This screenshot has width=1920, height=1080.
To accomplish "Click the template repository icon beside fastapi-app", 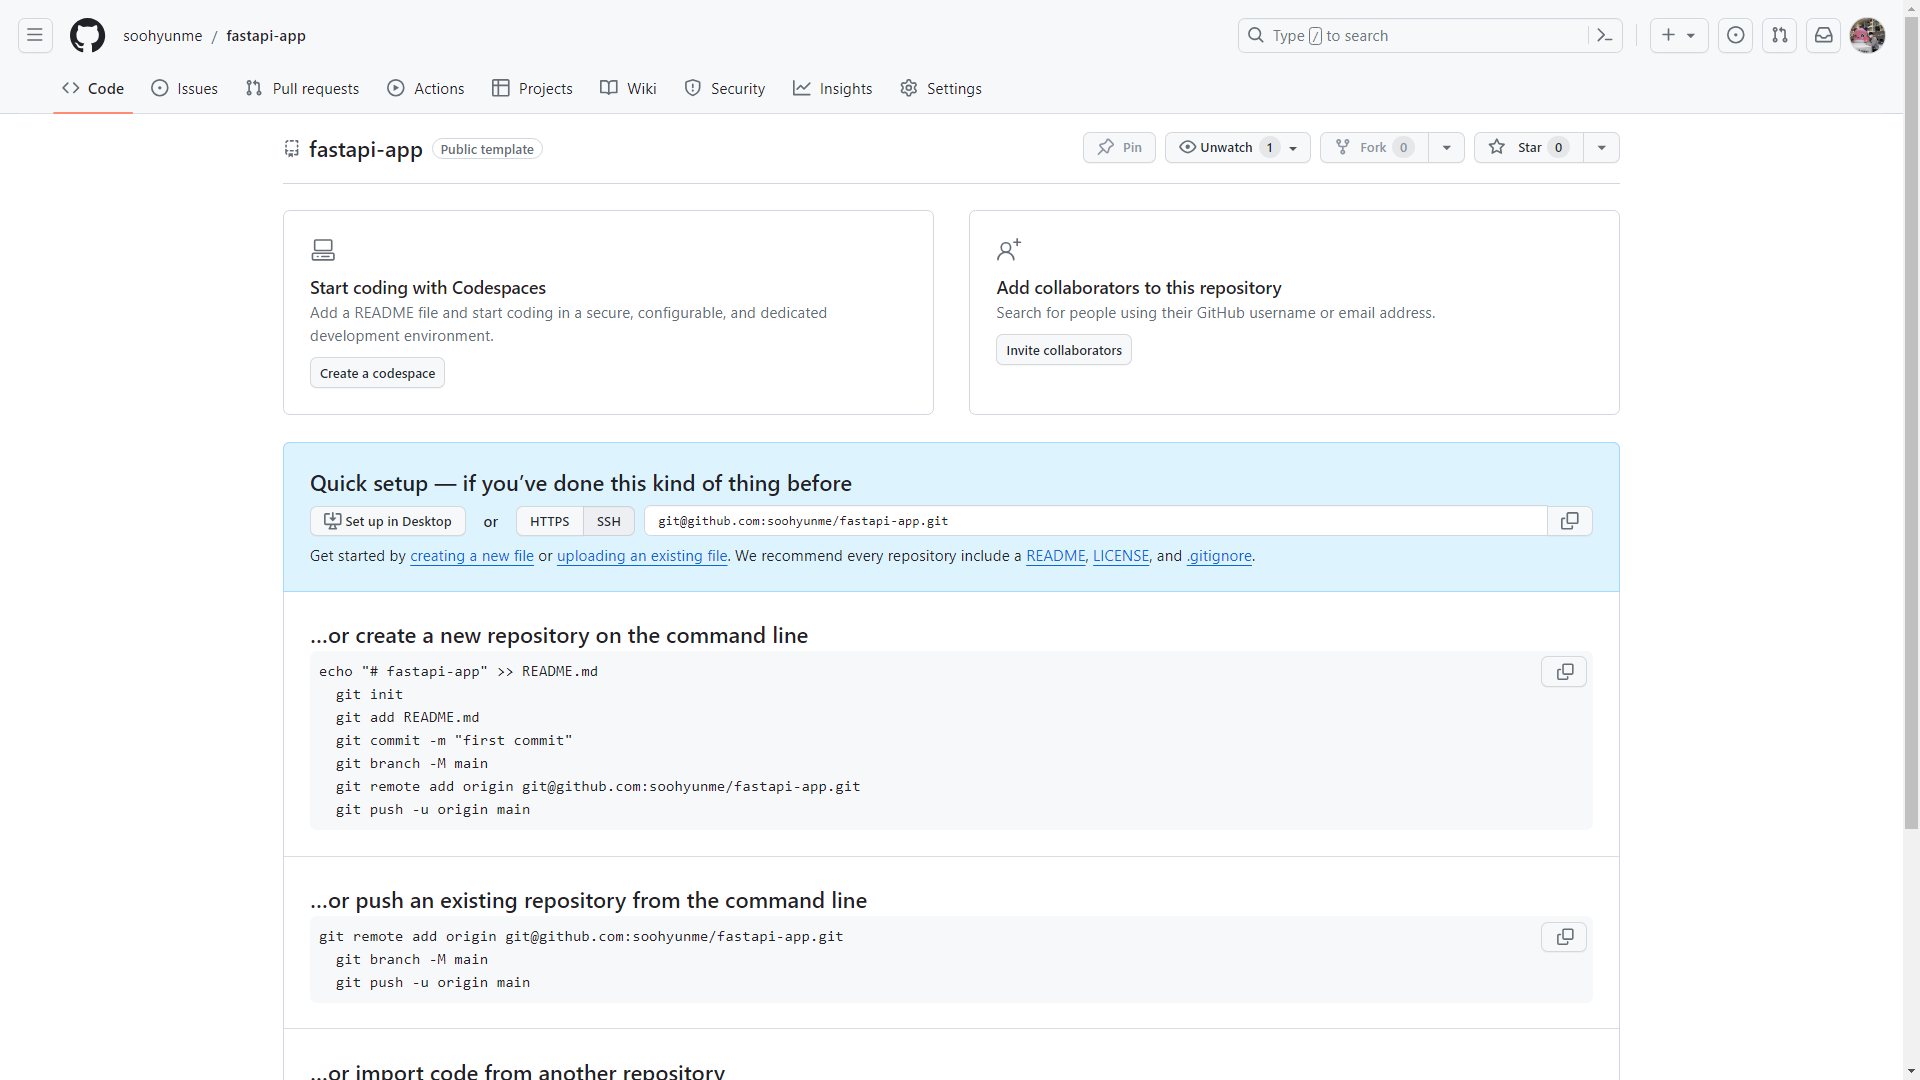I will 292,149.
